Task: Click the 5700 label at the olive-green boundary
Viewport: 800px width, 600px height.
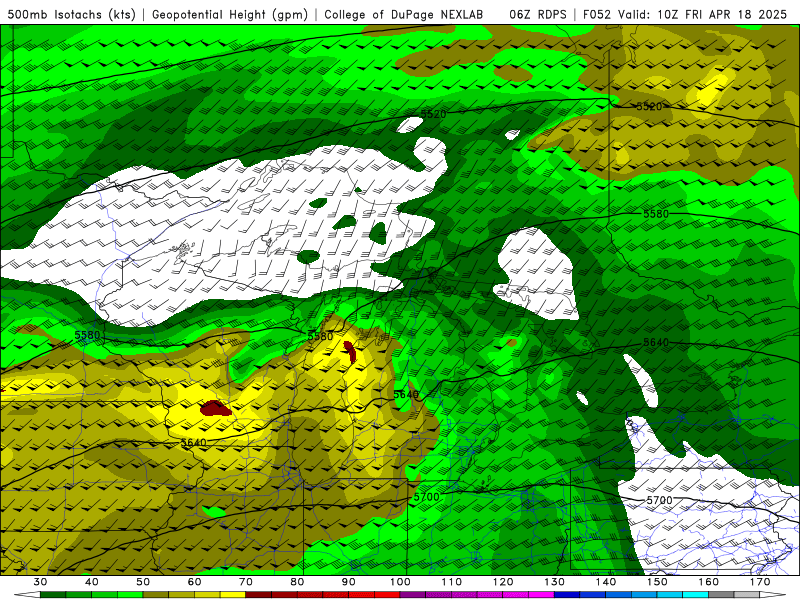Action: click(426, 497)
